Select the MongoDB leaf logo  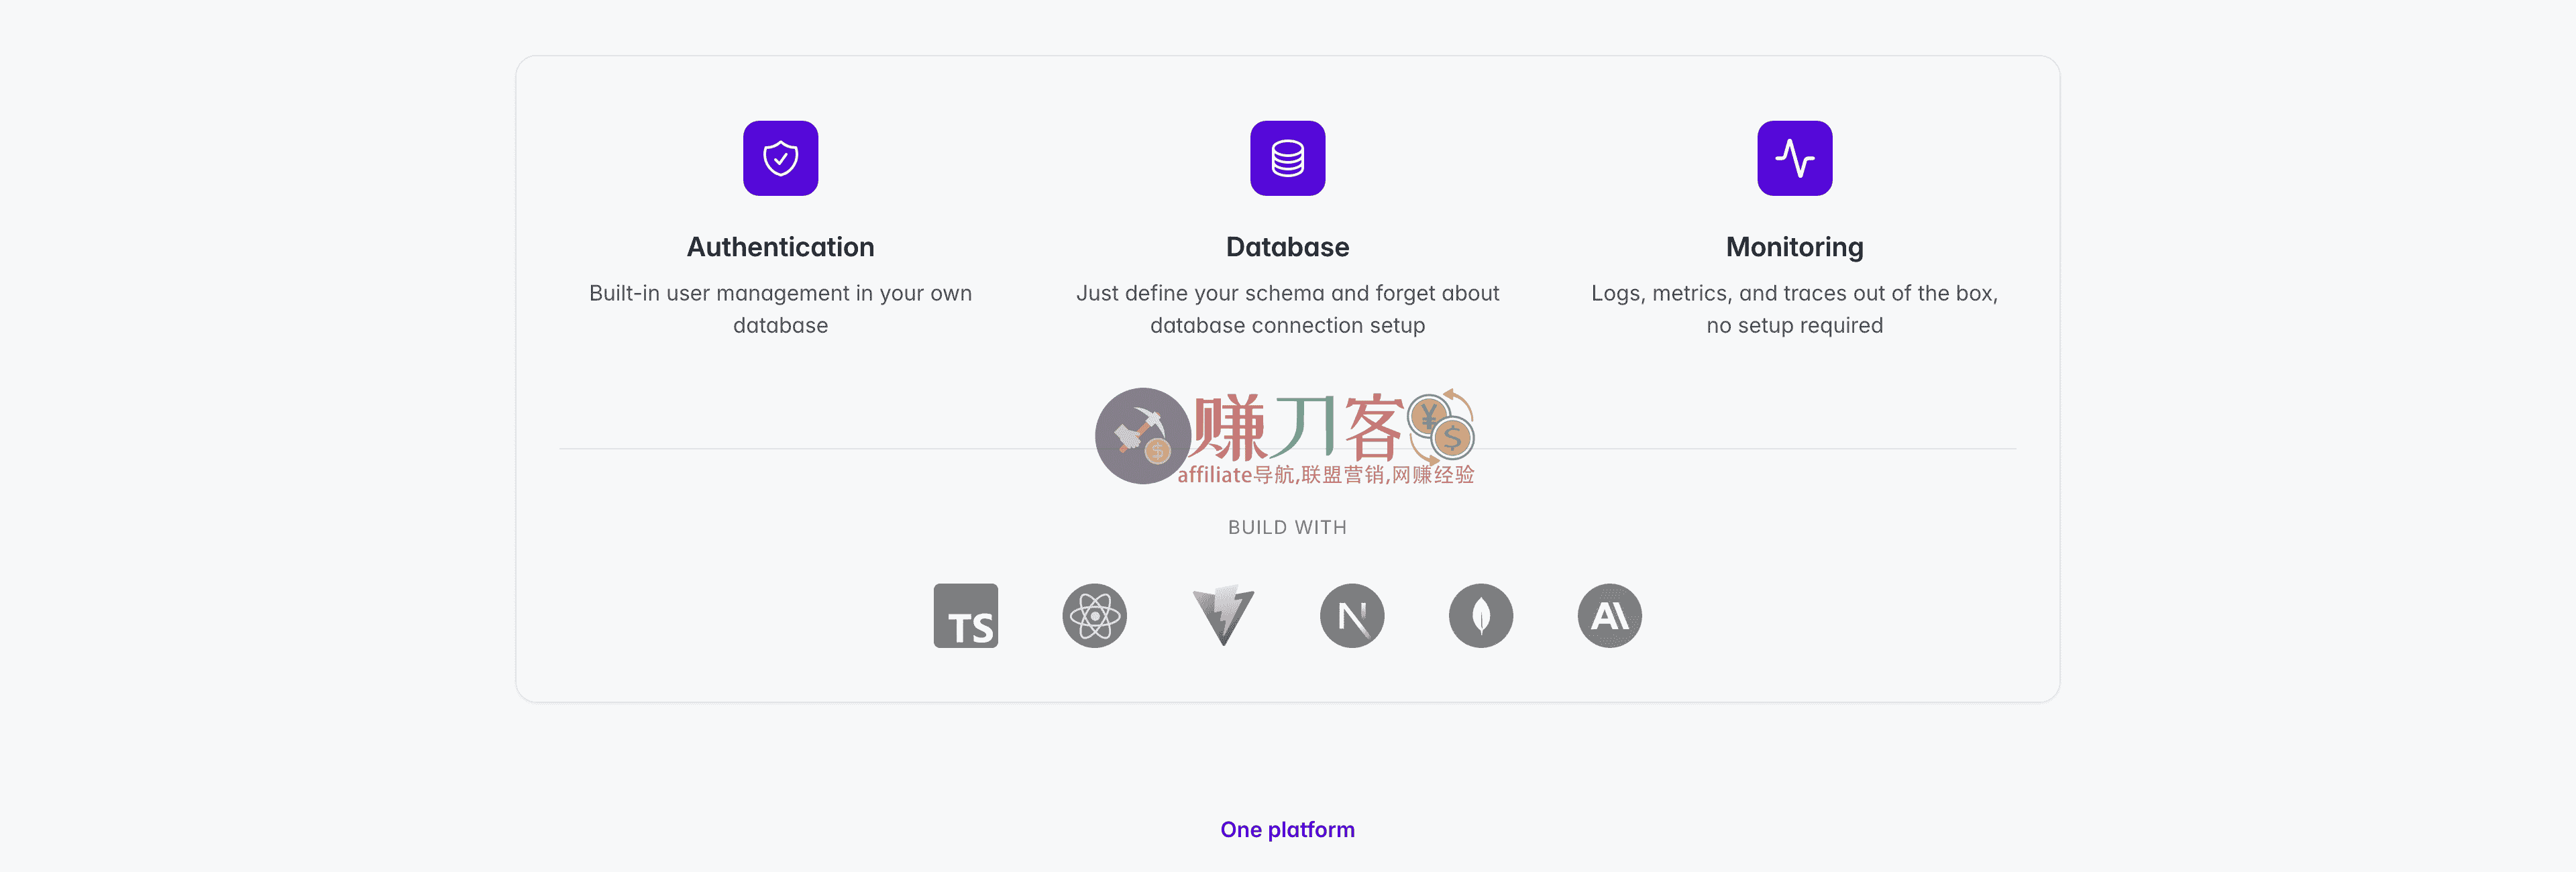[x=1480, y=616]
